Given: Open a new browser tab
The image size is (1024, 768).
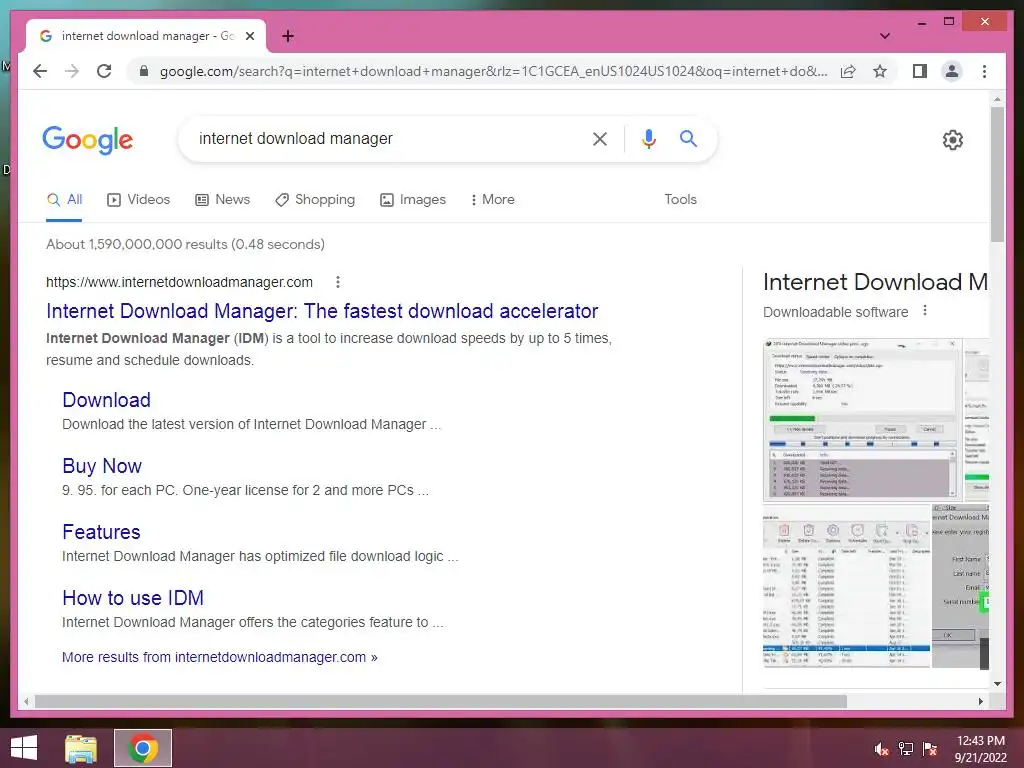Looking at the screenshot, I should click(x=287, y=36).
